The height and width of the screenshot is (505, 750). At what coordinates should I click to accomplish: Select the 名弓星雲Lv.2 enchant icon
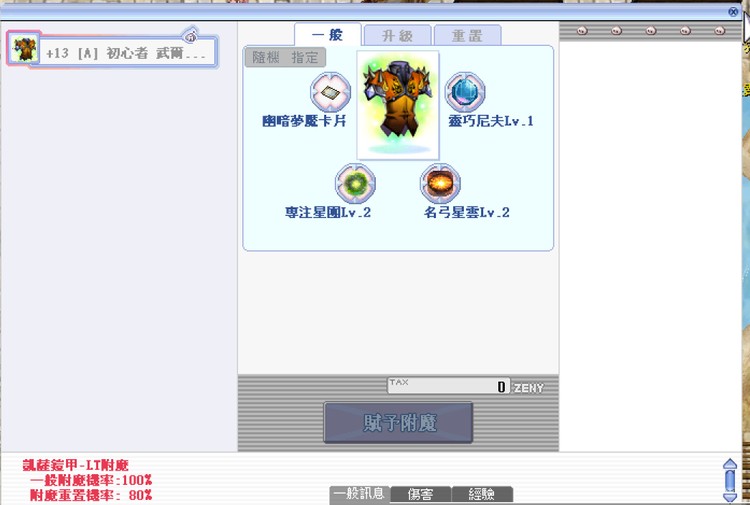440,183
